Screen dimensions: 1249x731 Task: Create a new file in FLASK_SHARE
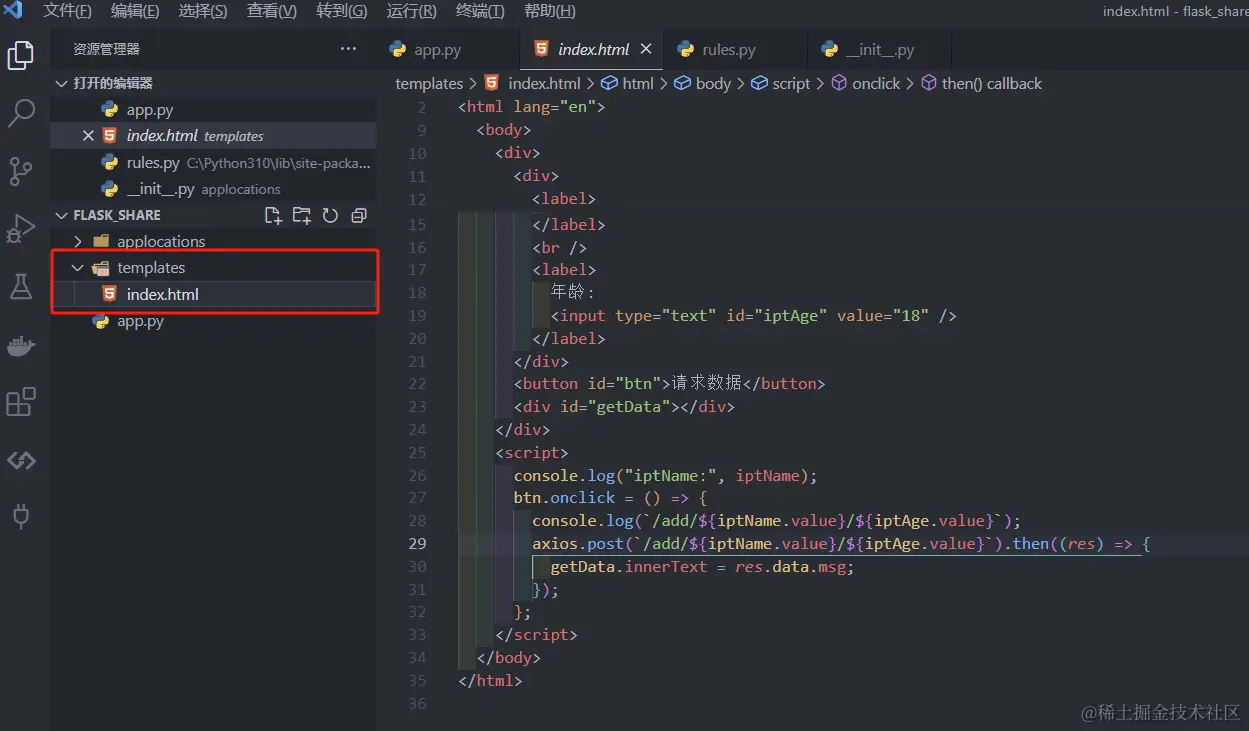(x=273, y=215)
